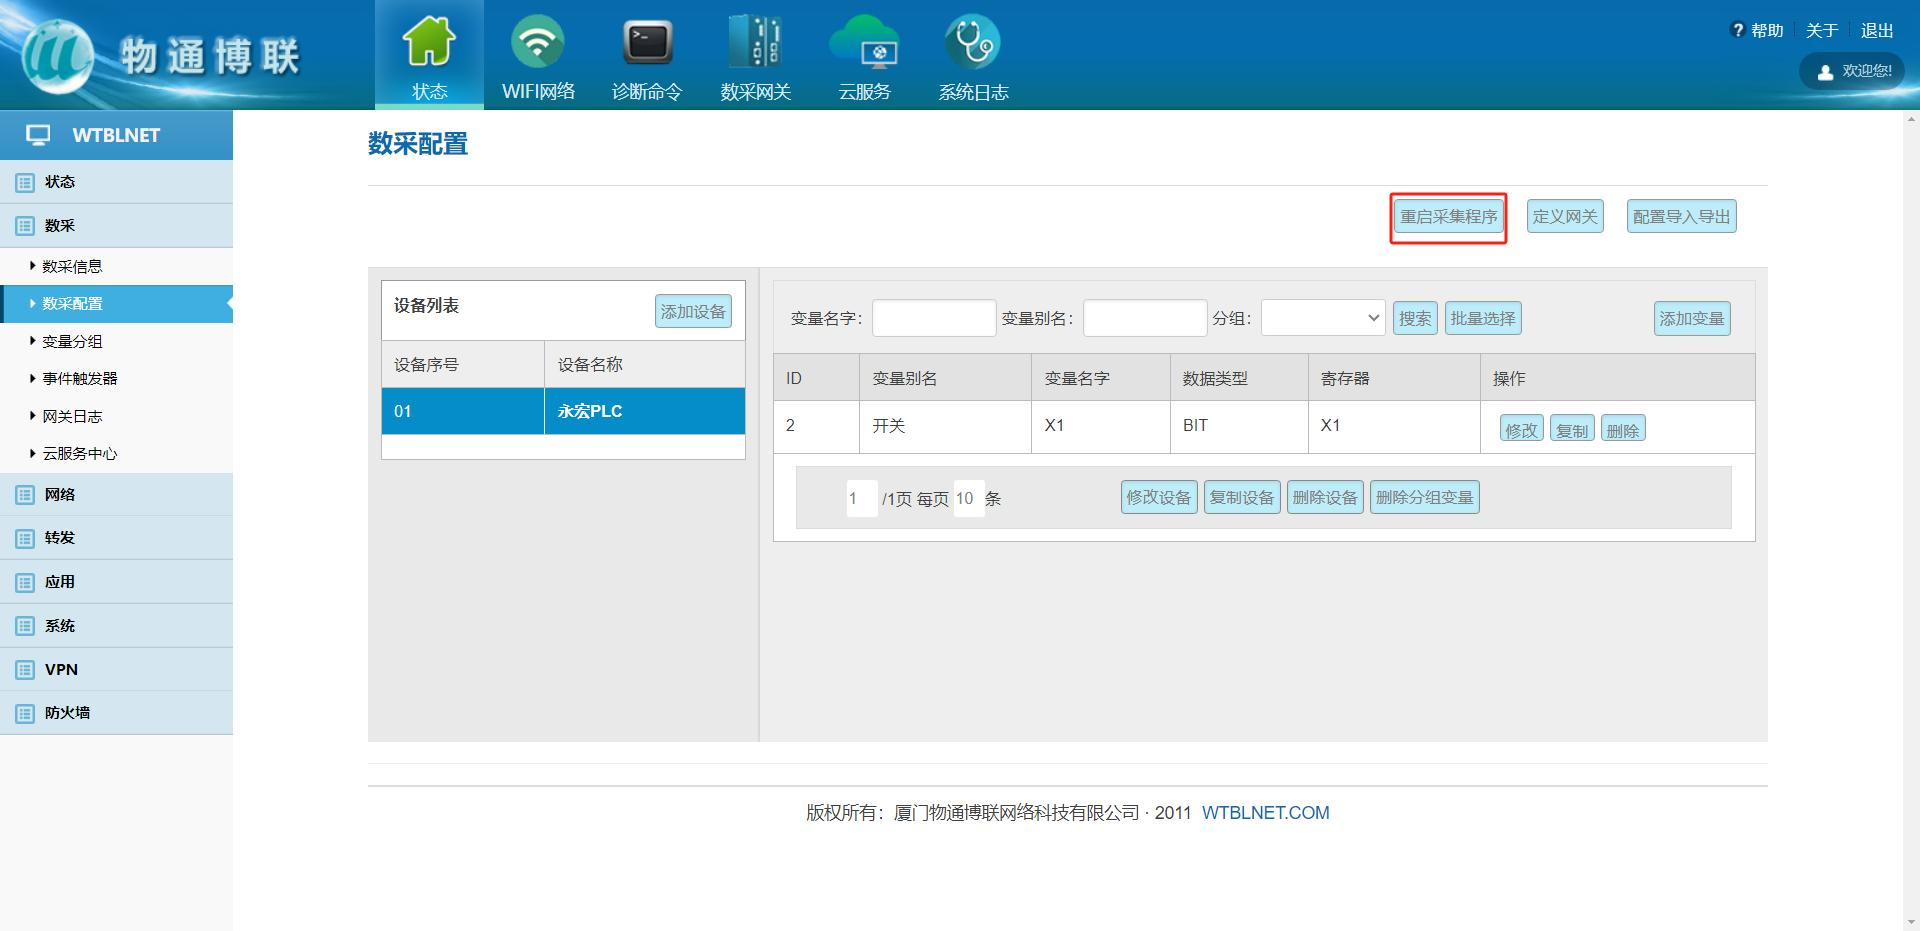The image size is (1920, 931).
Task: Follow the WTBLNET.COM footer link
Action: [x=1265, y=813]
